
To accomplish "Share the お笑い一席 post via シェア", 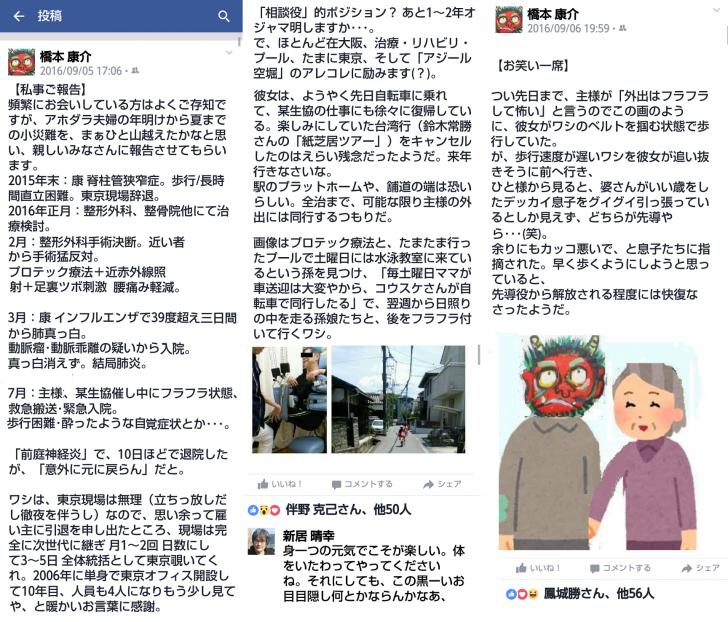I will point(700,568).
